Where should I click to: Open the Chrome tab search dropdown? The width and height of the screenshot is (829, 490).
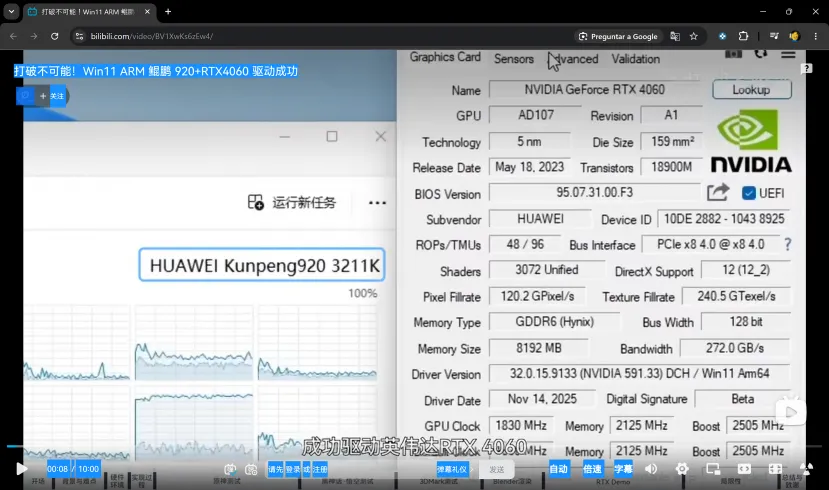tap(11, 11)
